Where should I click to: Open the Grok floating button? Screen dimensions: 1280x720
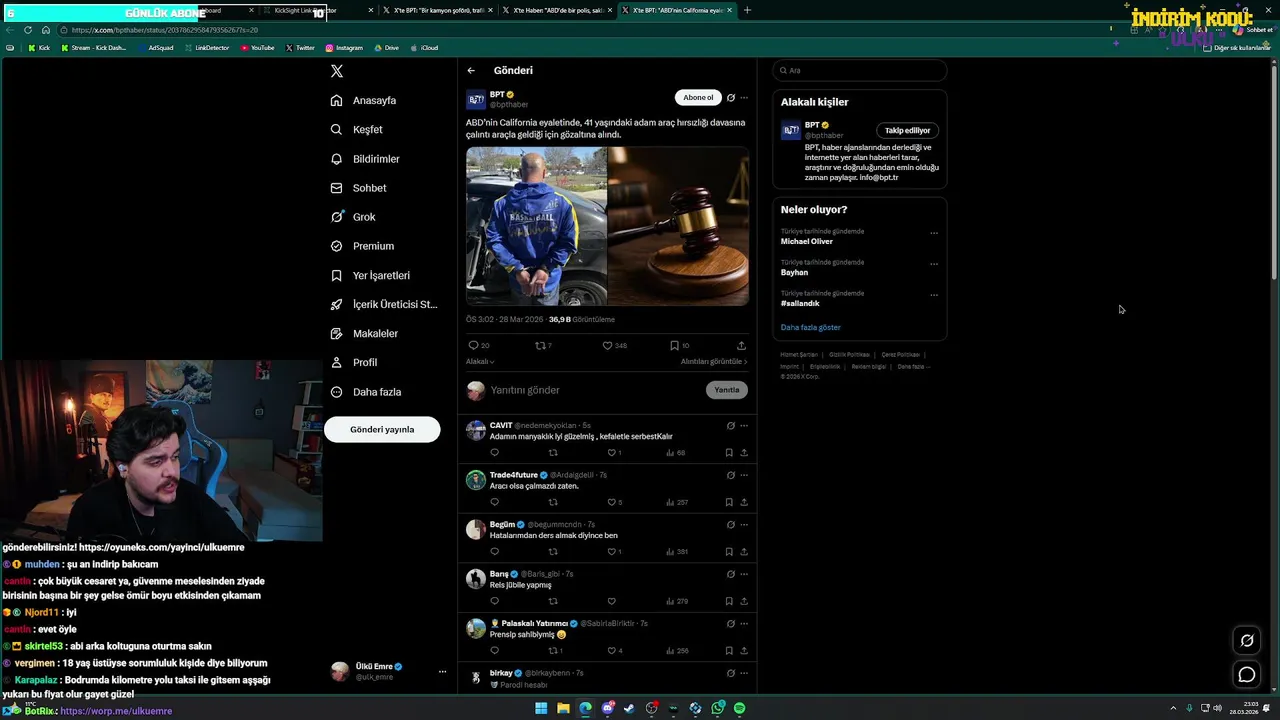(1247, 641)
